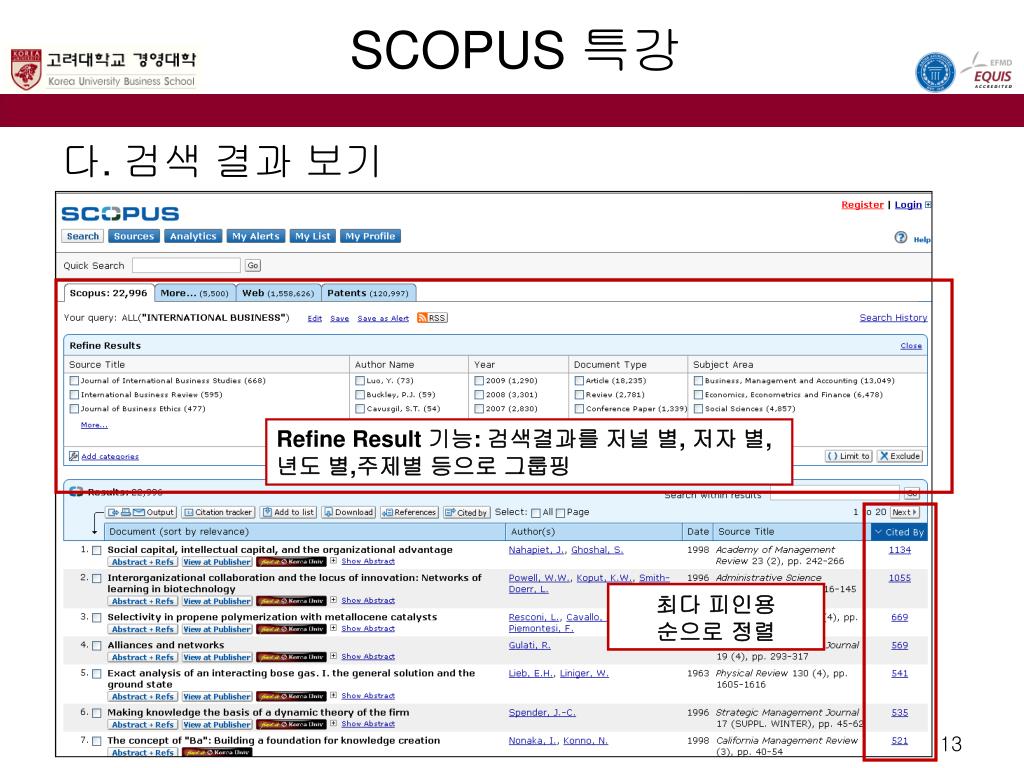Click into Quick Search input field
This screenshot has width=1024, height=768.
click(x=186, y=265)
